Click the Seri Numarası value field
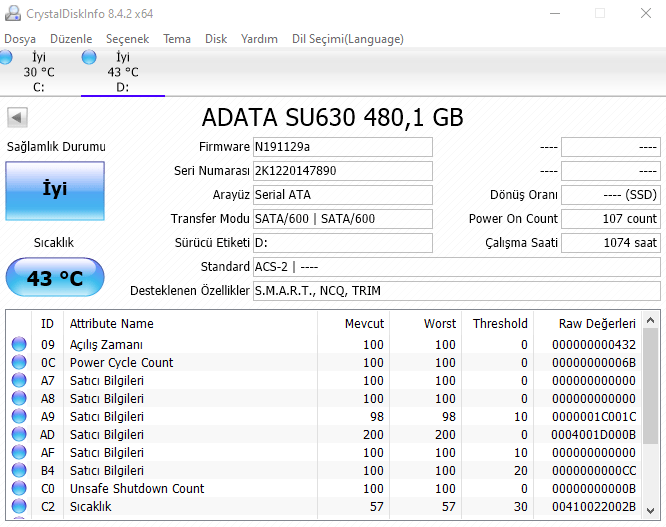Viewport: 666px width, 527px height. pos(342,171)
